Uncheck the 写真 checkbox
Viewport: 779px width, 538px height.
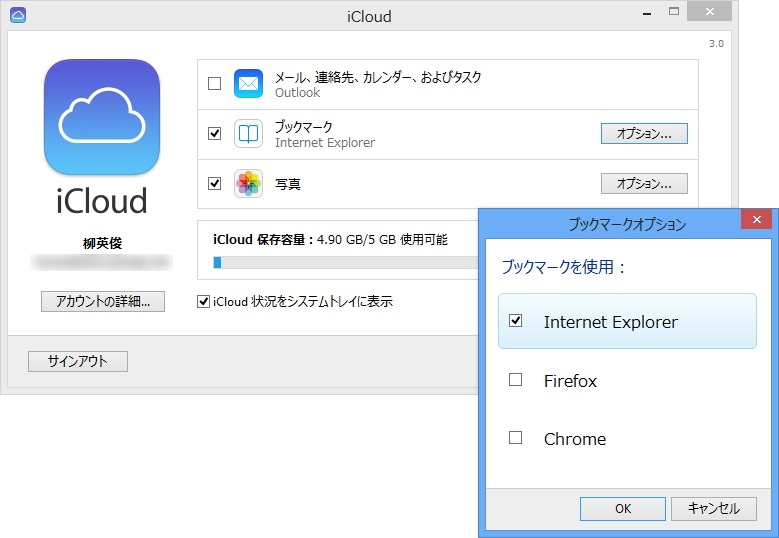click(x=215, y=184)
